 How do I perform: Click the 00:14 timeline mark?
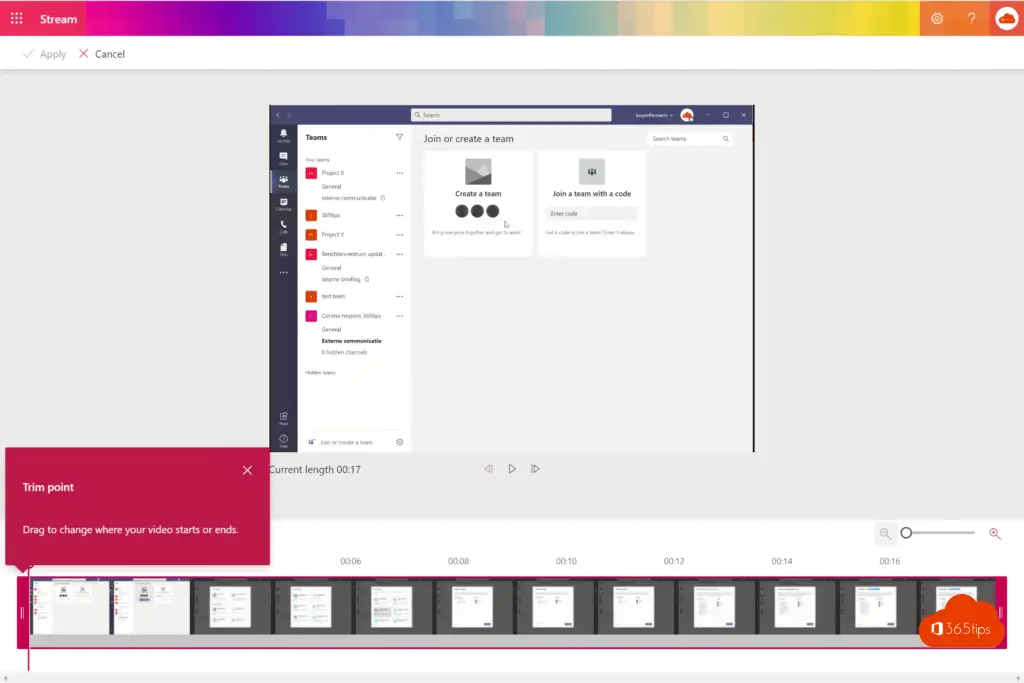pyautogui.click(x=782, y=561)
